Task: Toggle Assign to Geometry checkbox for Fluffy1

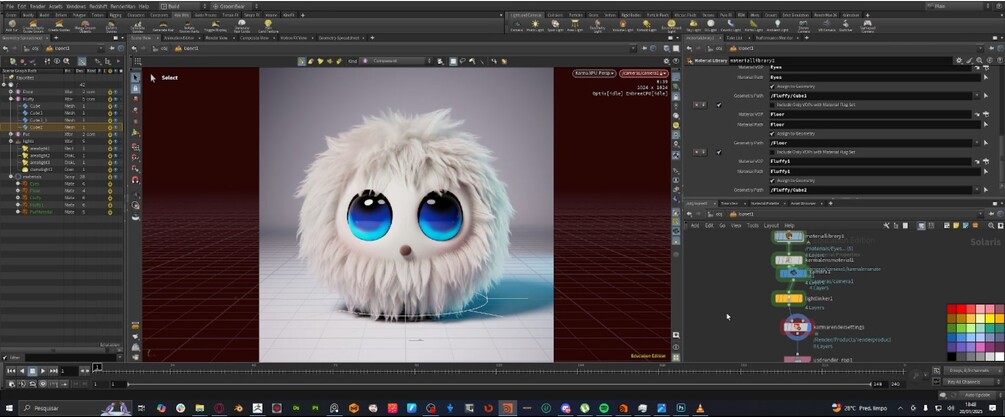Action: click(x=771, y=180)
